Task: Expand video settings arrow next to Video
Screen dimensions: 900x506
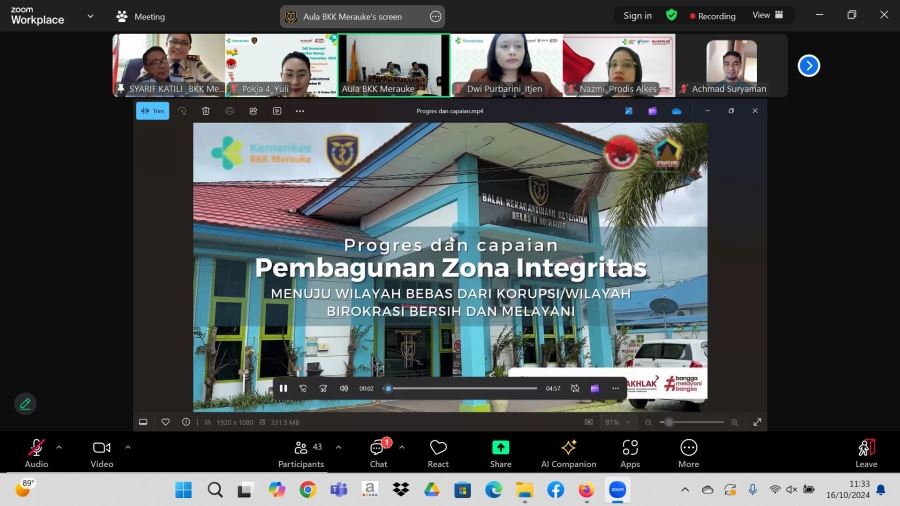Action: tap(128, 447)
